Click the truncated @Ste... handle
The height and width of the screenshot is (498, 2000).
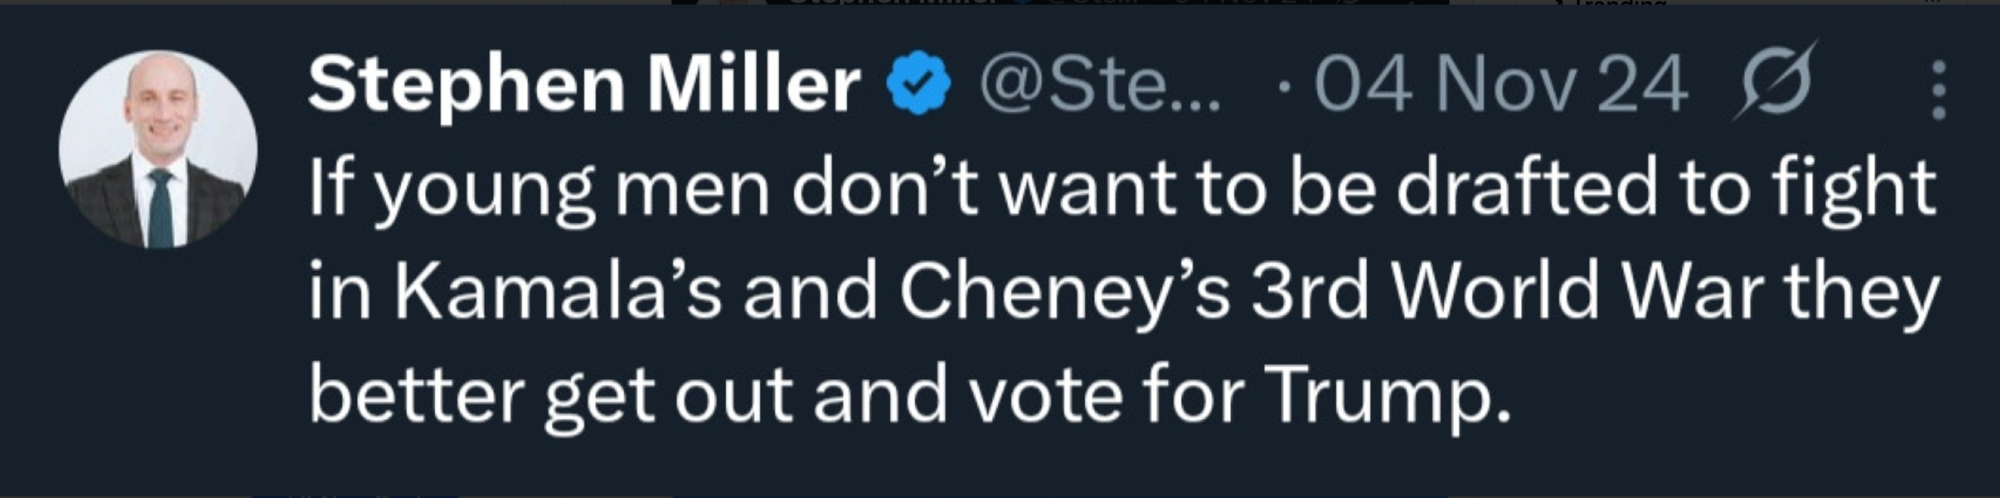(x=1099, y=86)
